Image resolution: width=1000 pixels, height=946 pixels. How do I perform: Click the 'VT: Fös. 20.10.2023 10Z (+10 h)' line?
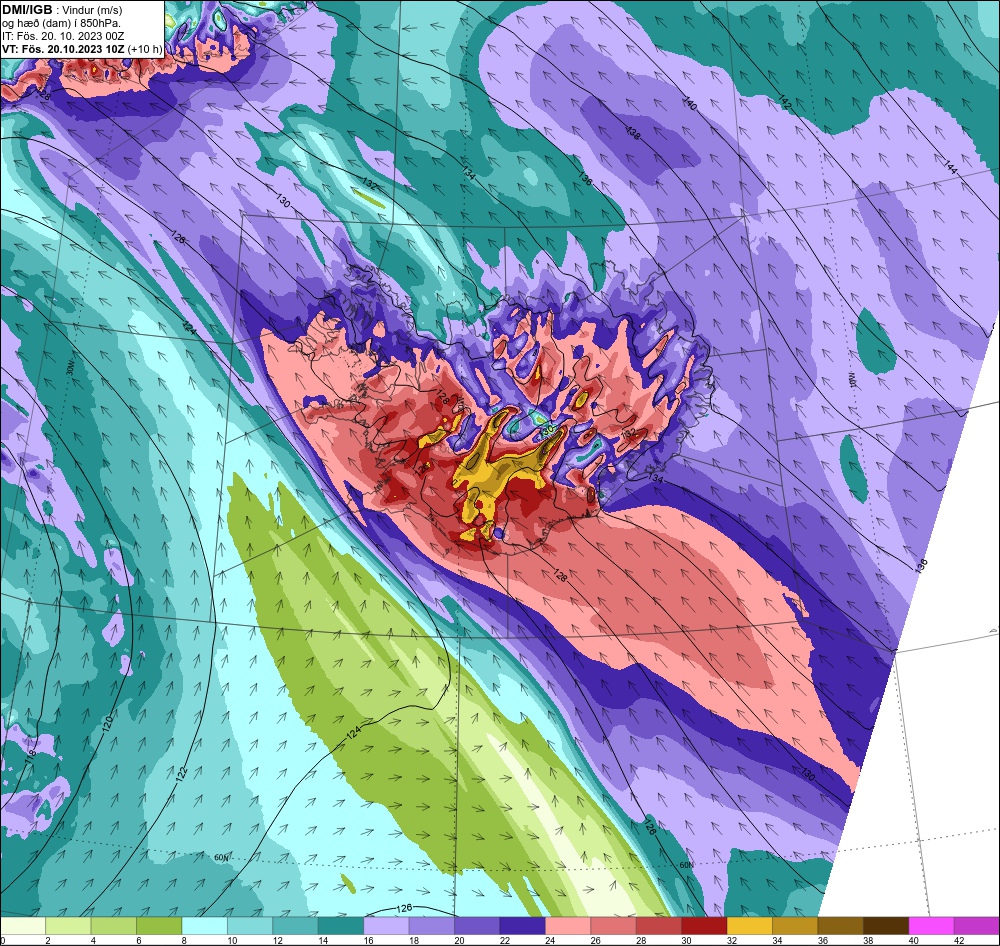(x=82, y=49)
